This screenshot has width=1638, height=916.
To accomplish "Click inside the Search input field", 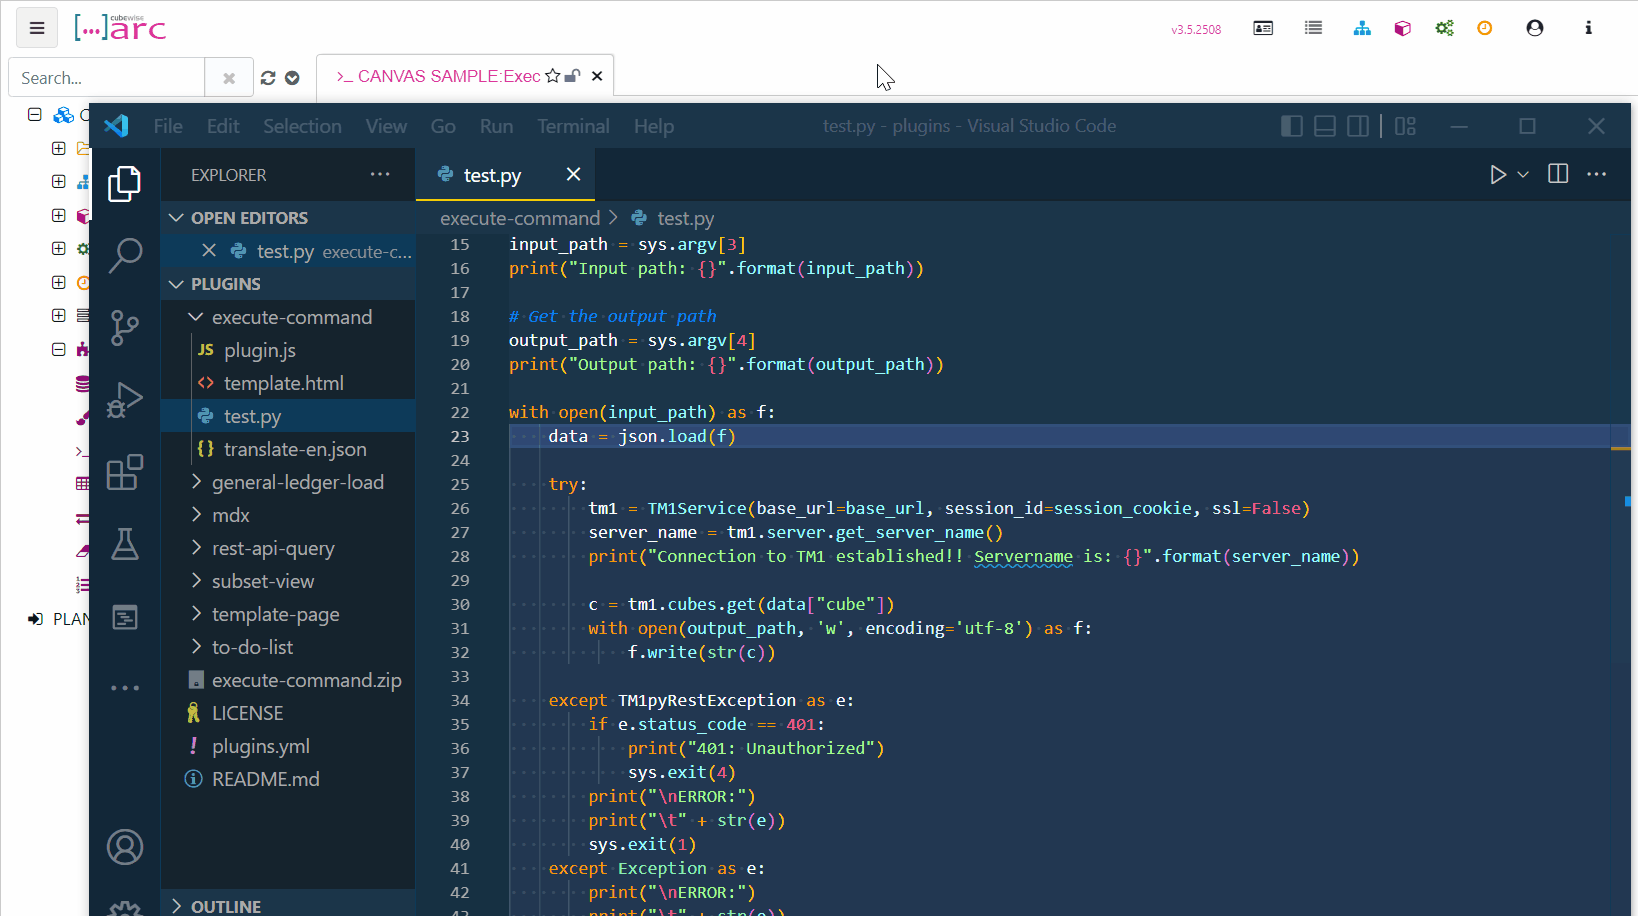I will pyautogui.click(x=105, y=77).
